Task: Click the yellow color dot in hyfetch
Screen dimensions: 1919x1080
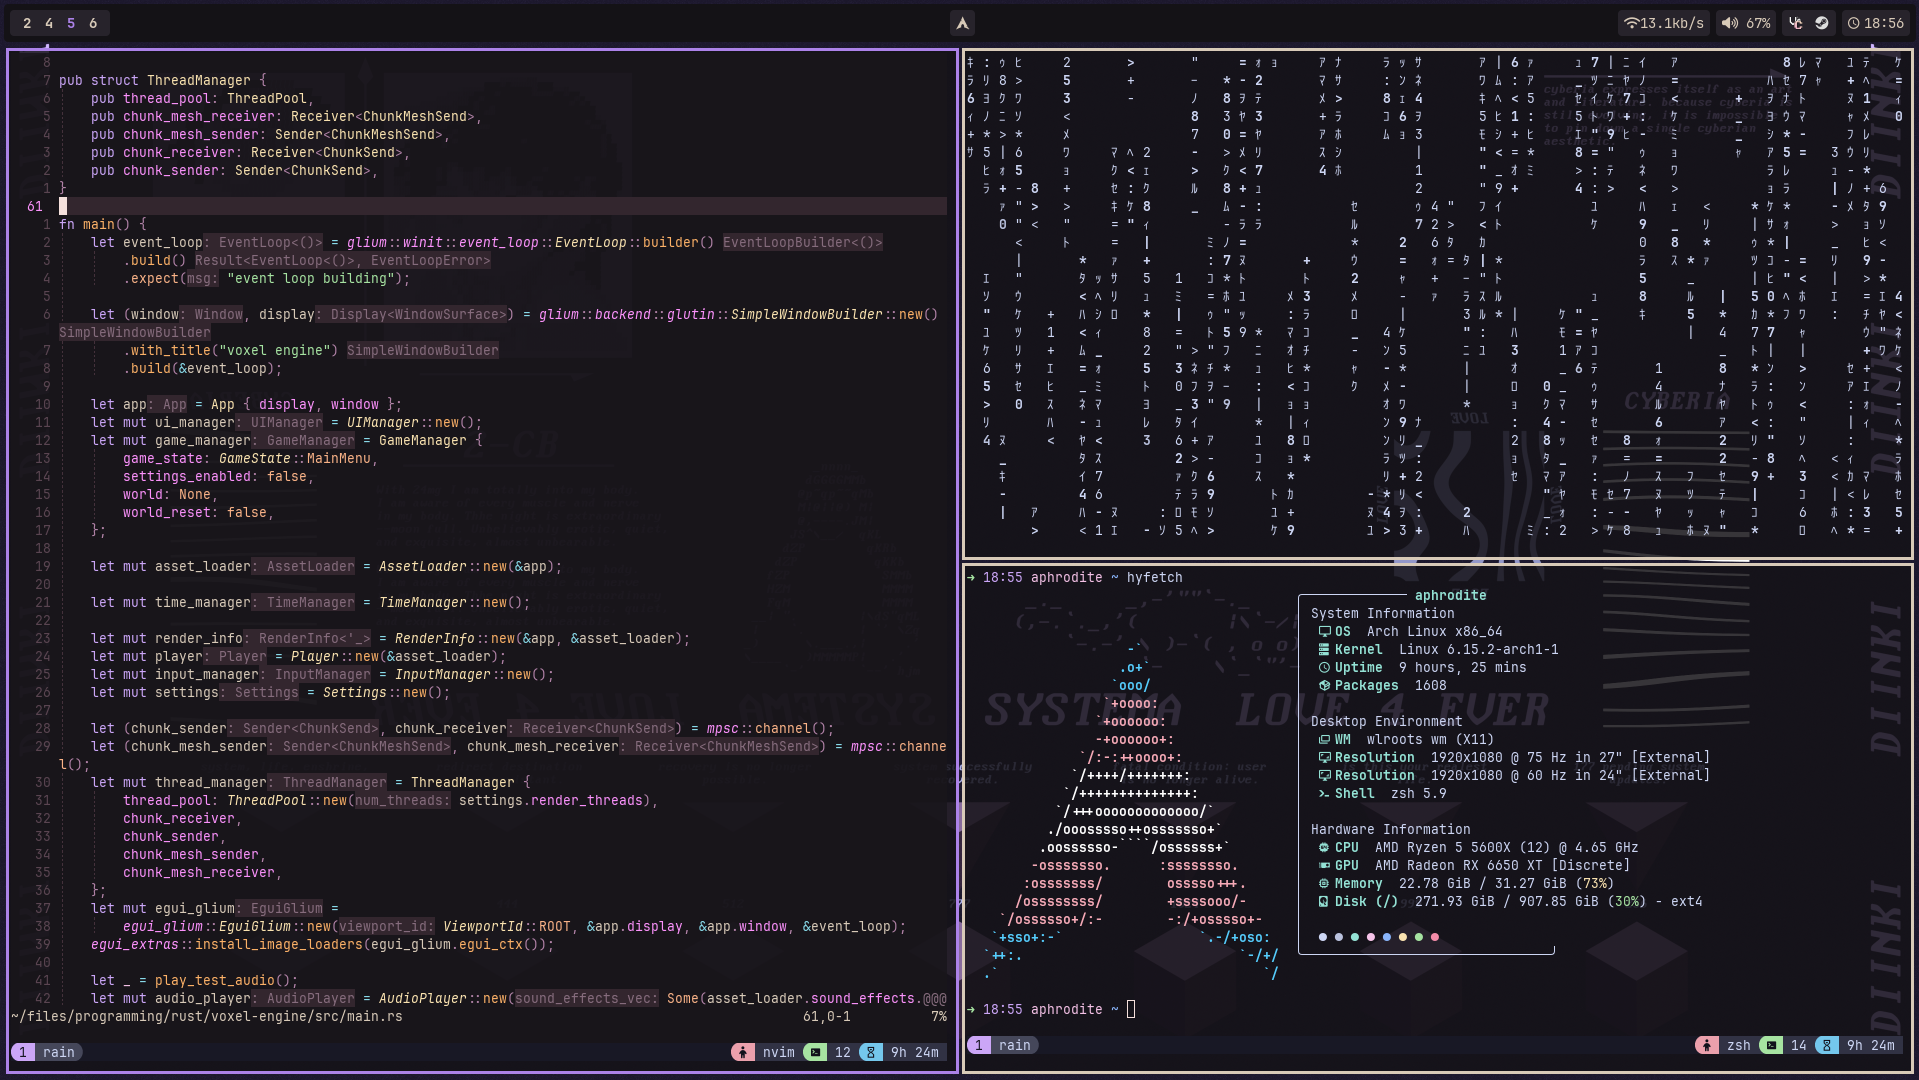Action: 1403,937
